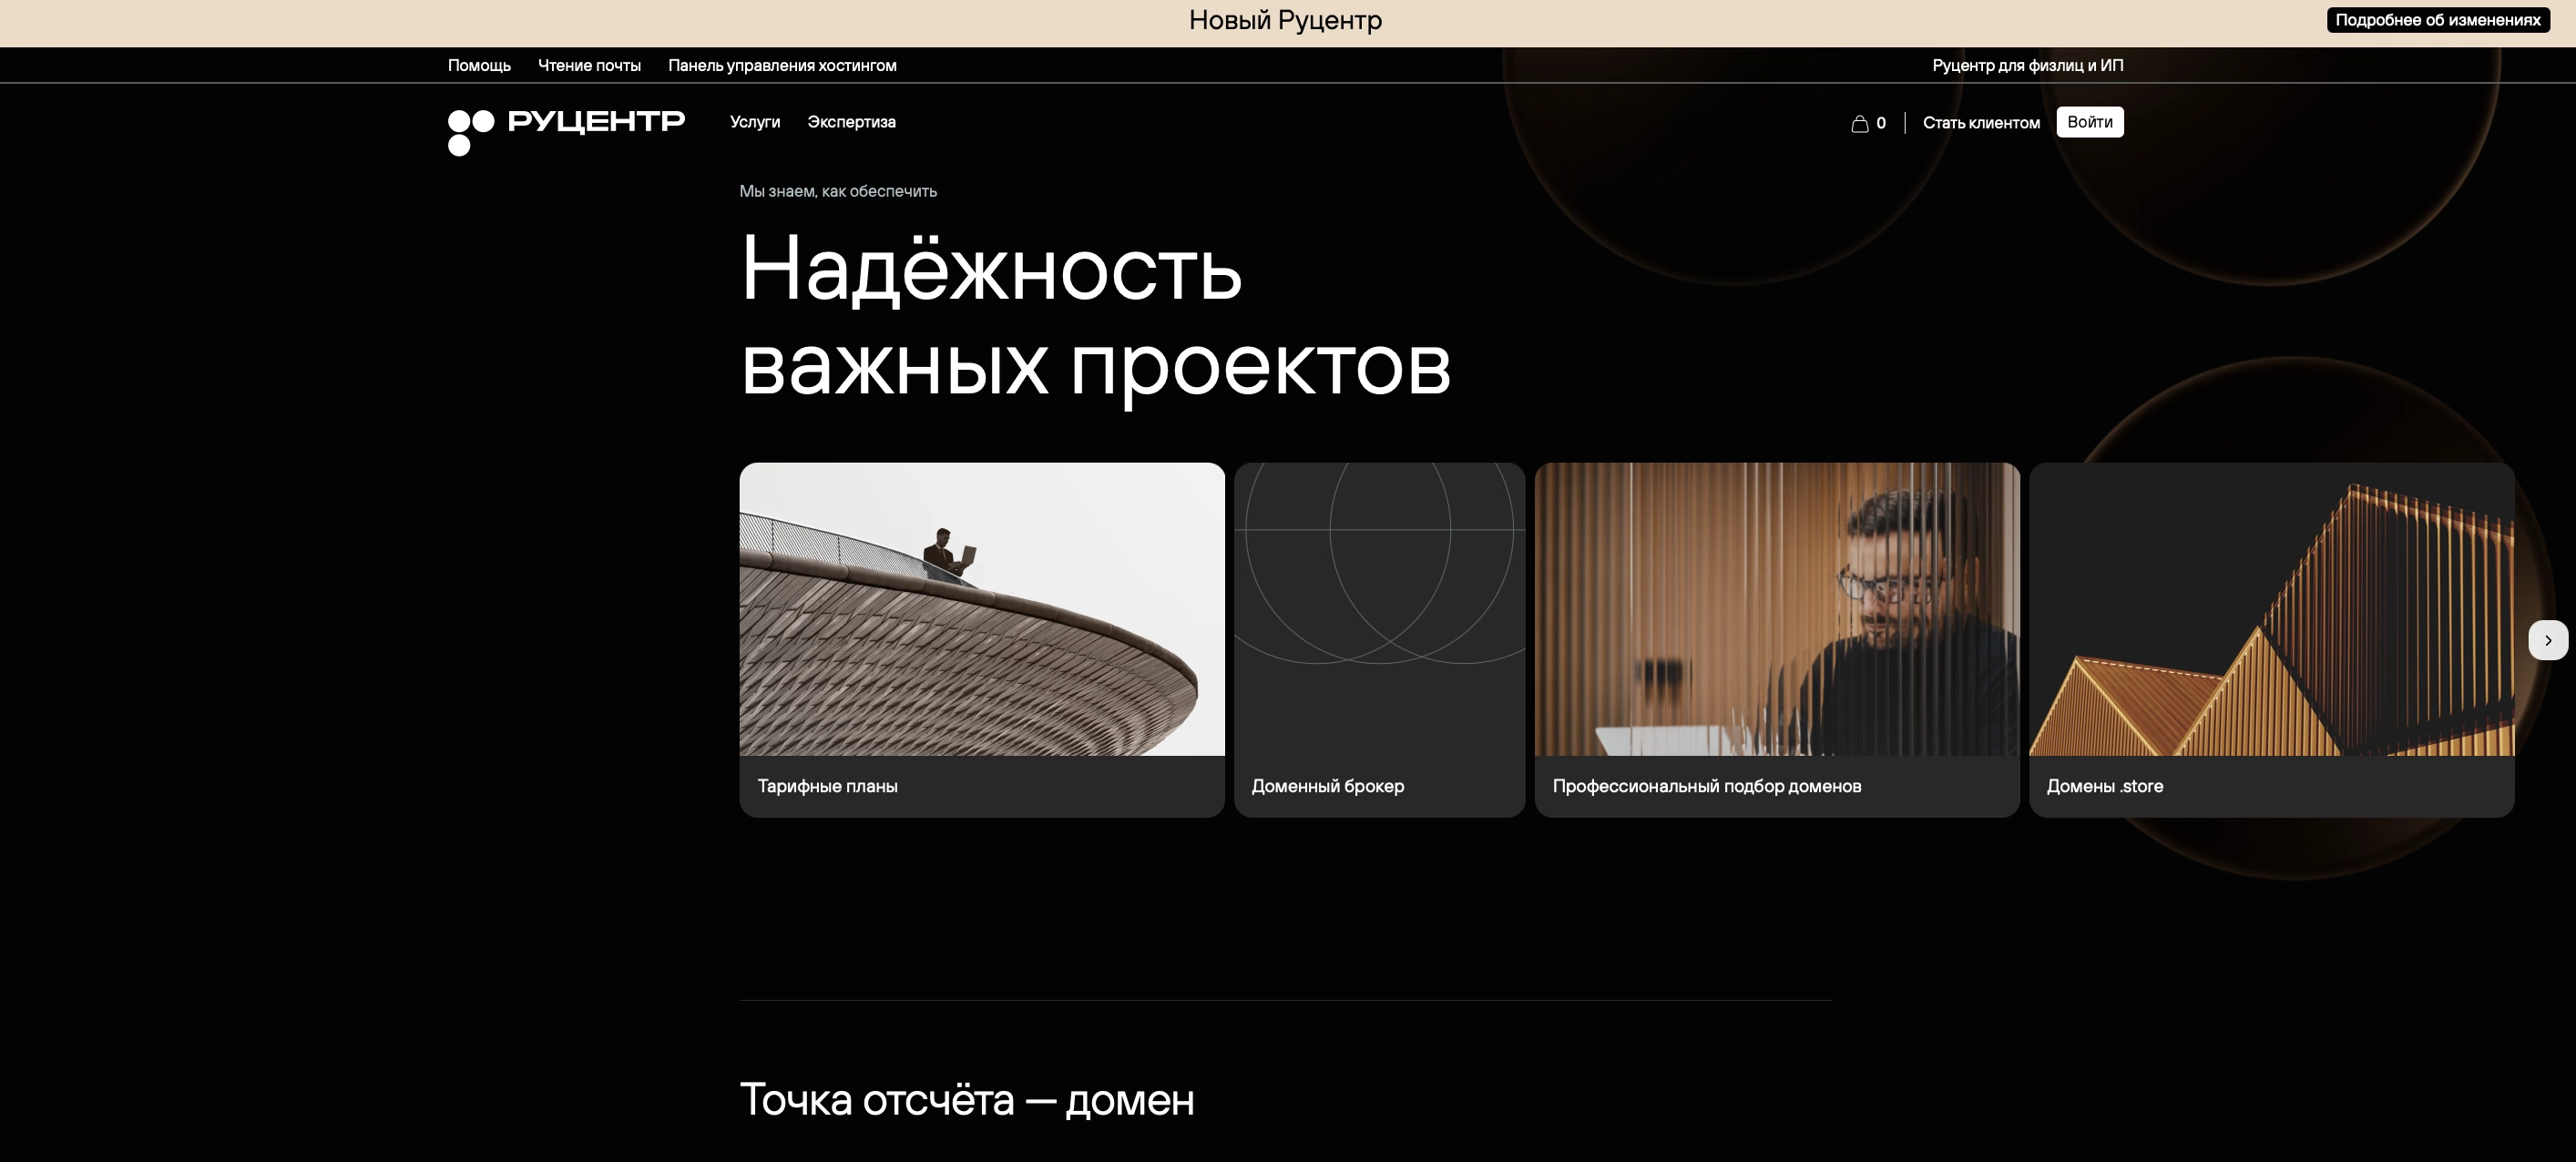This screenshot has height=1162, width=2576.
Task: Open Панель управления хостингом
Action: pyautogui.click(x=782, y=65)
